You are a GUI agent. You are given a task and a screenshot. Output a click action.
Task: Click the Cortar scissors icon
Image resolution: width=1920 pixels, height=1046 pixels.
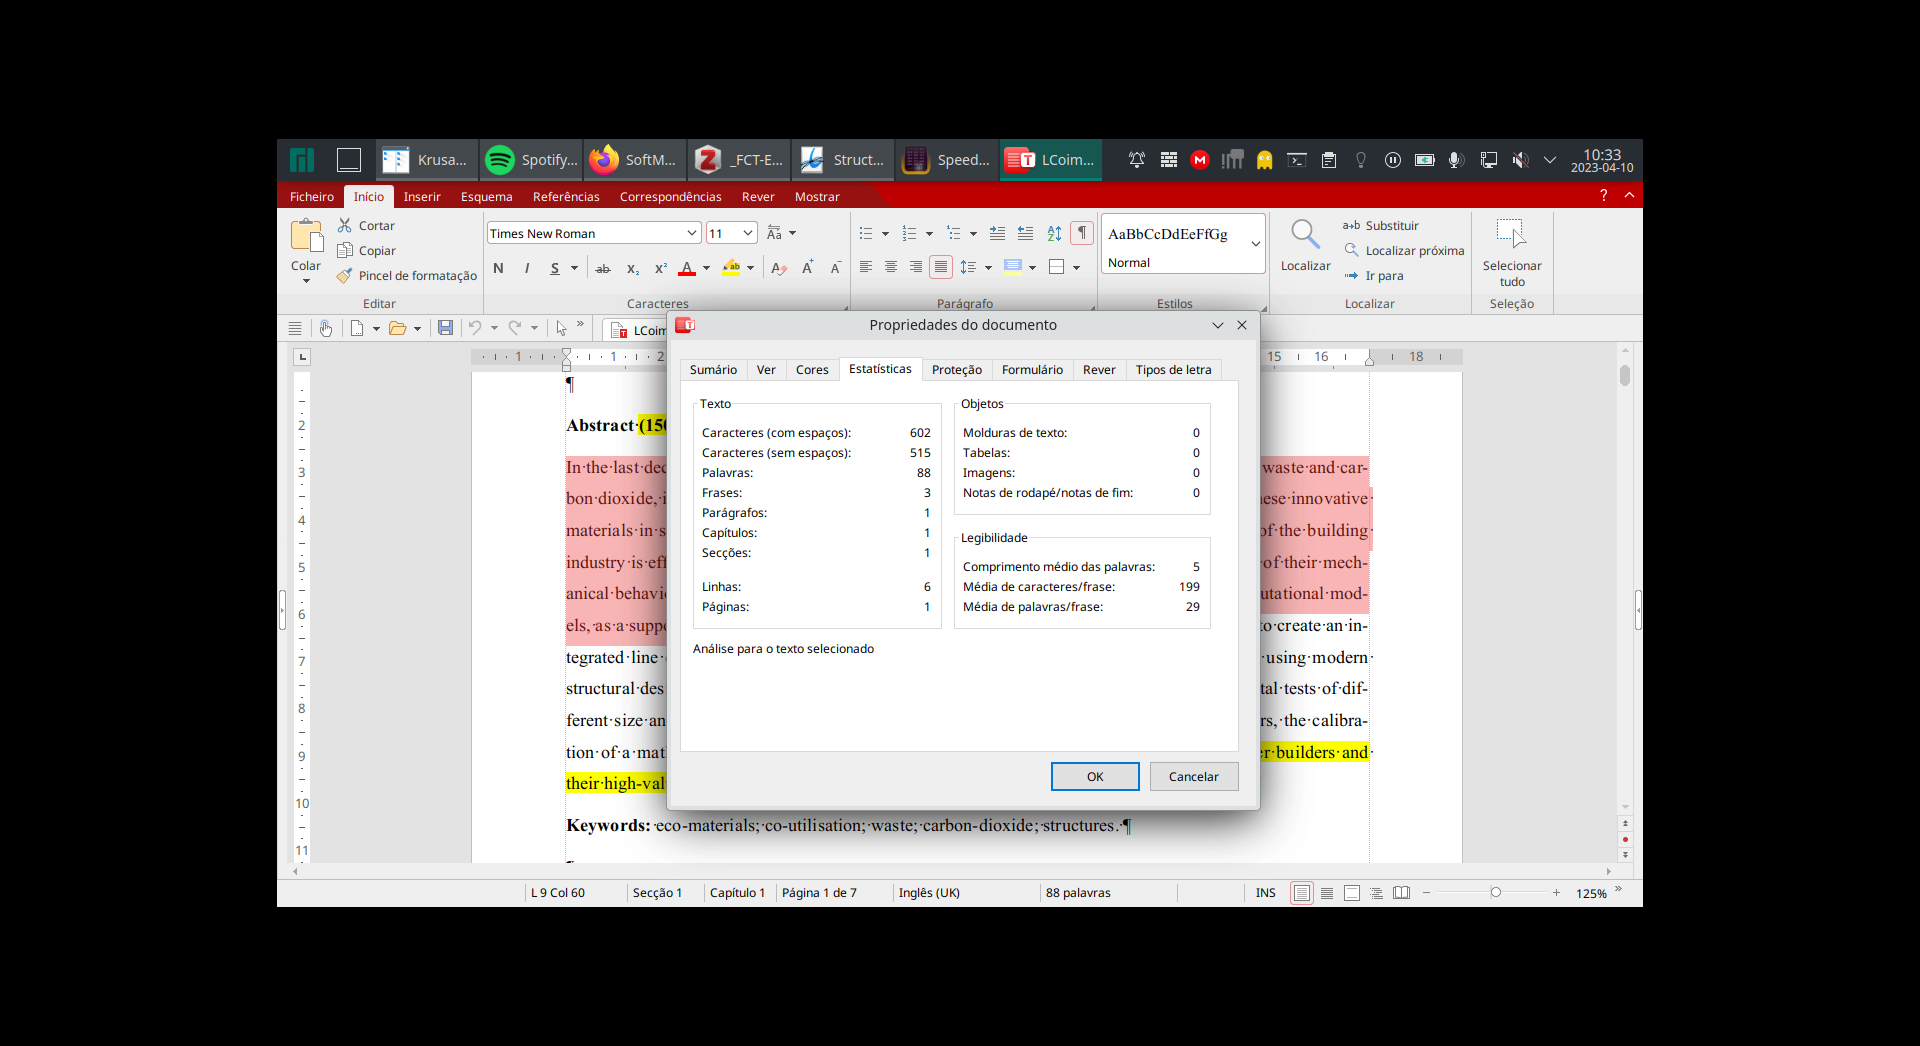pos(345,226)
